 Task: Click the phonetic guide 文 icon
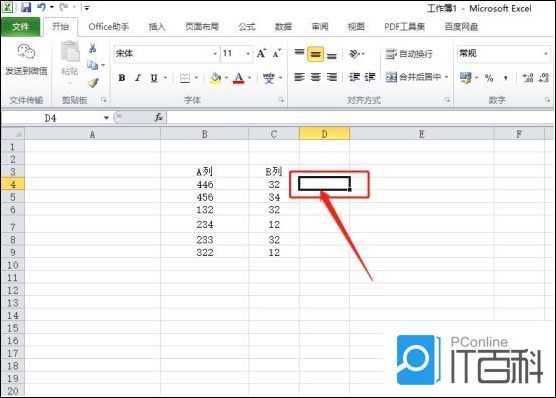(269, 78)
